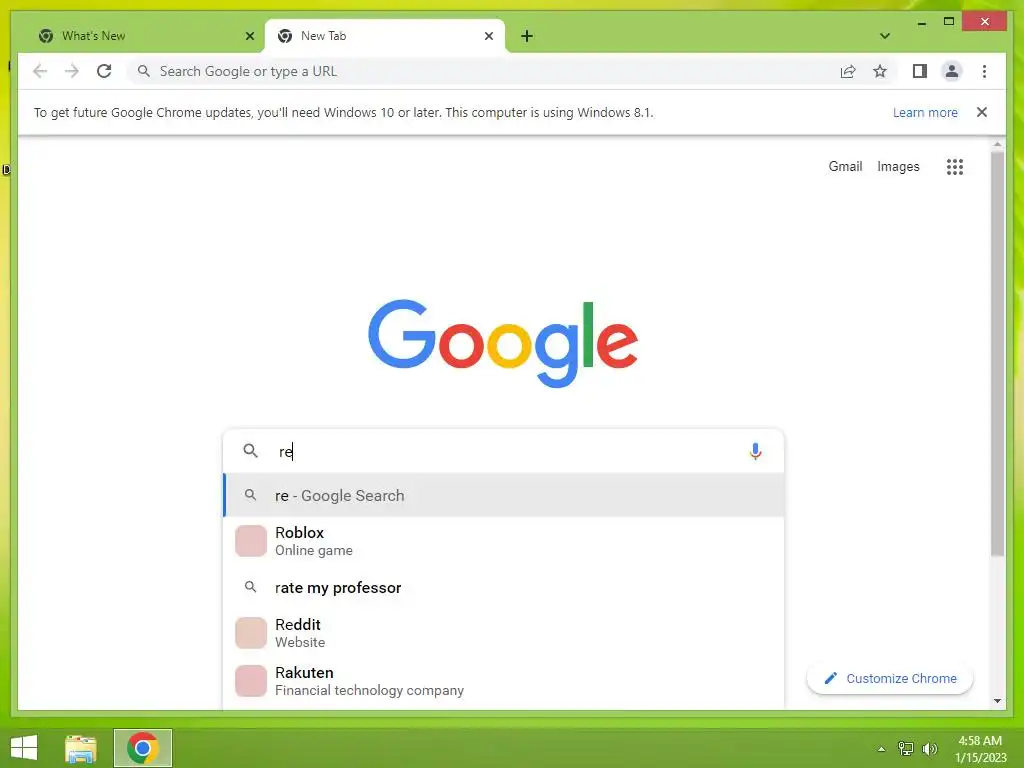Screen dimensions: 1024x768
Task: Pick the Rakuten suggestion
Action: [x=503, y=681]
